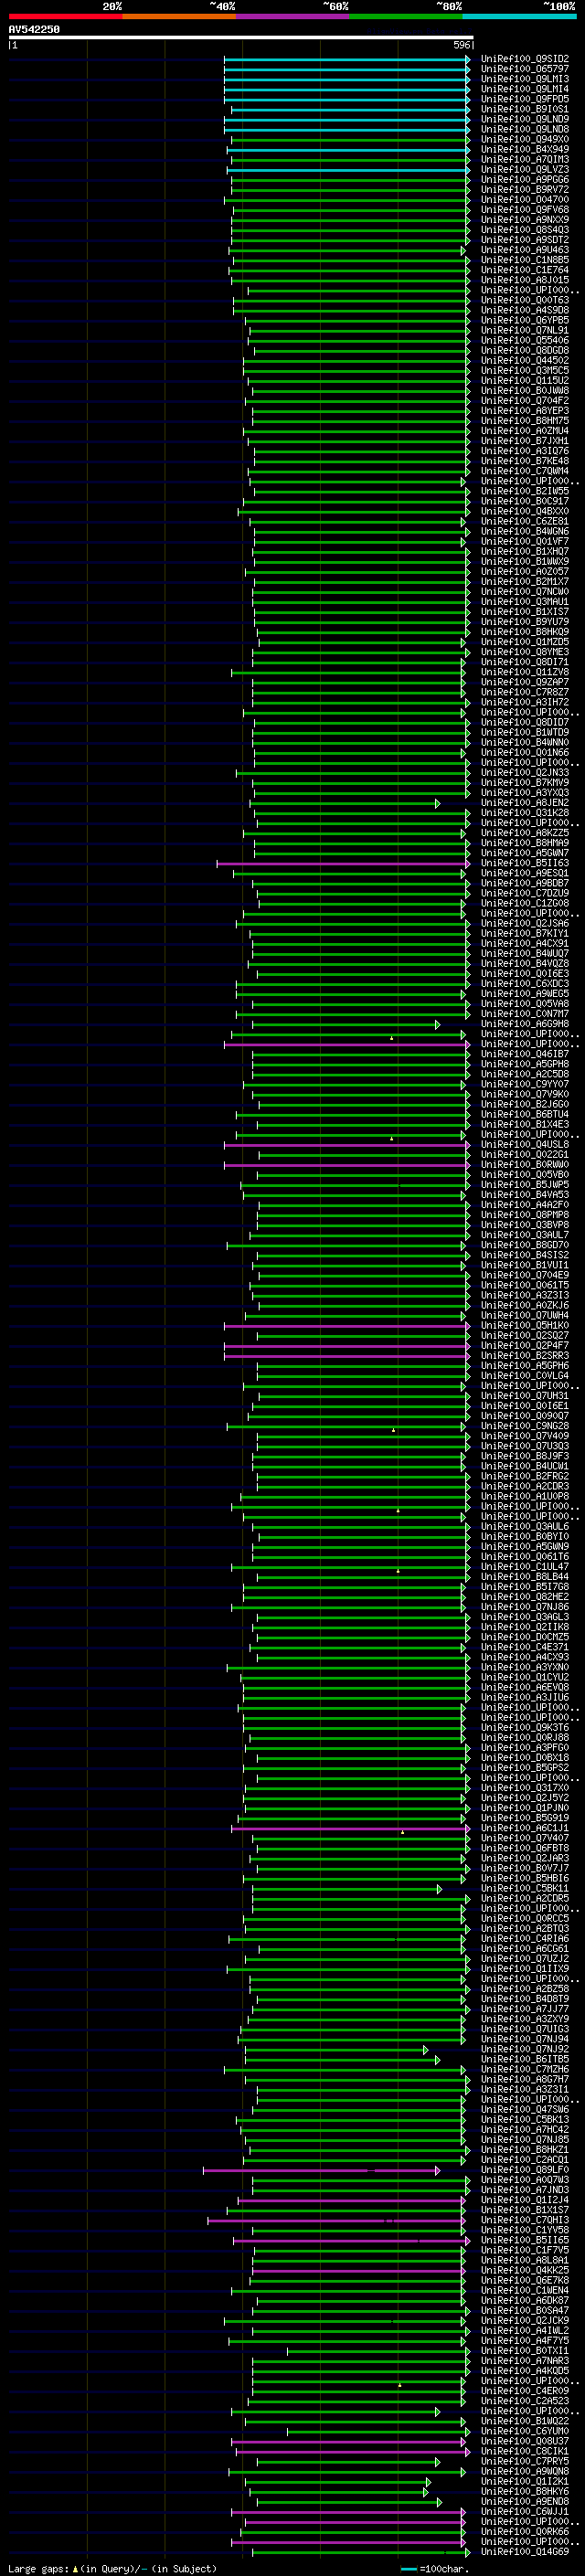This screenshot has width=585, height=2576.
Task: Click the cyan ~100% identity legend segment
Action: point(519,16)
